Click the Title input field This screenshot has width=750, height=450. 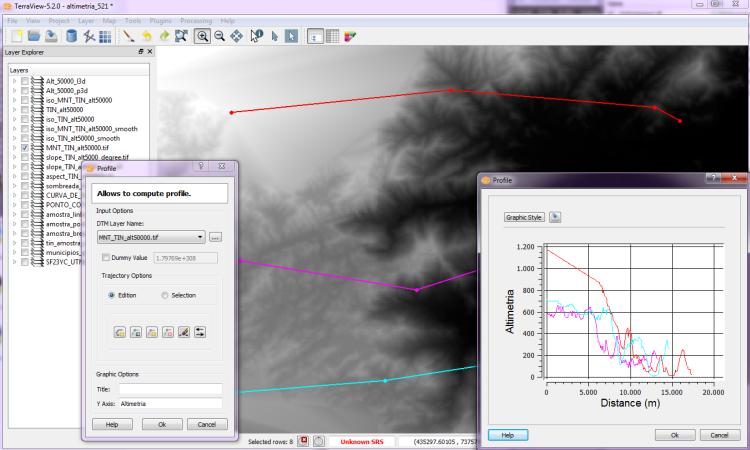(170, 389)
